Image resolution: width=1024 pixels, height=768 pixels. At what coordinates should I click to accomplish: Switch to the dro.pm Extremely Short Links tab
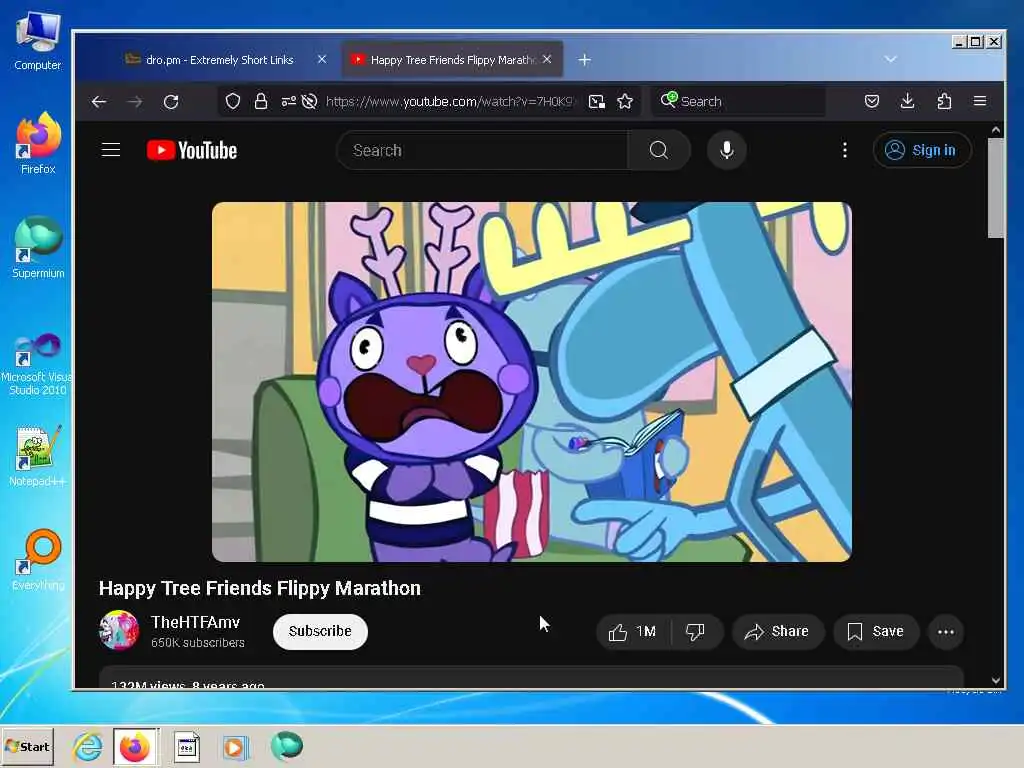219,60
